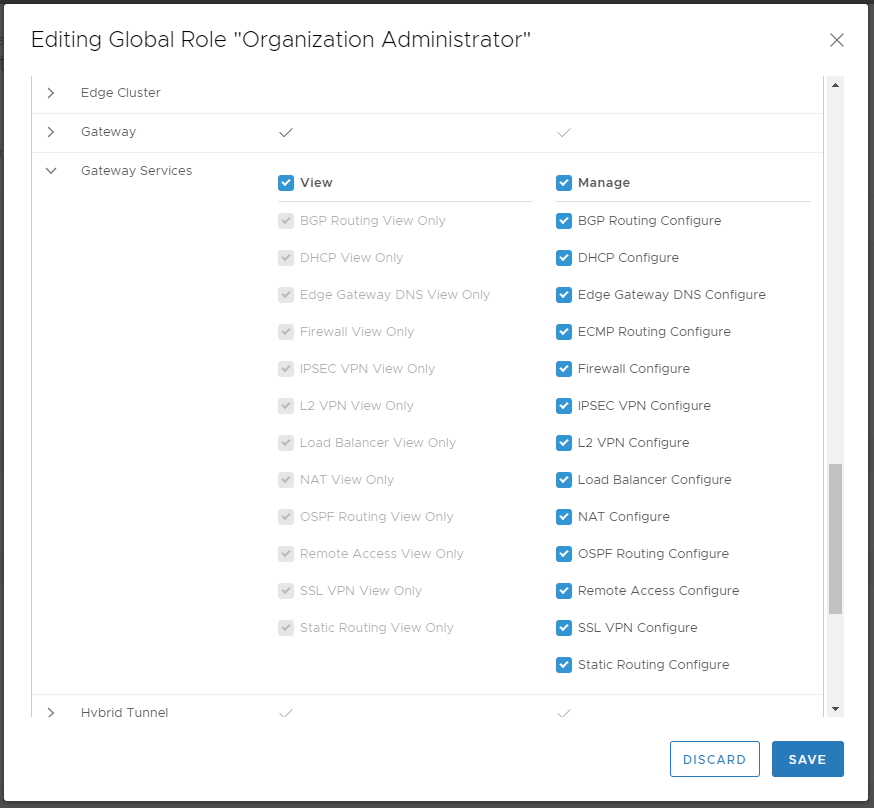
Task: Click the scrollbar up arrow
Action: 835,85
